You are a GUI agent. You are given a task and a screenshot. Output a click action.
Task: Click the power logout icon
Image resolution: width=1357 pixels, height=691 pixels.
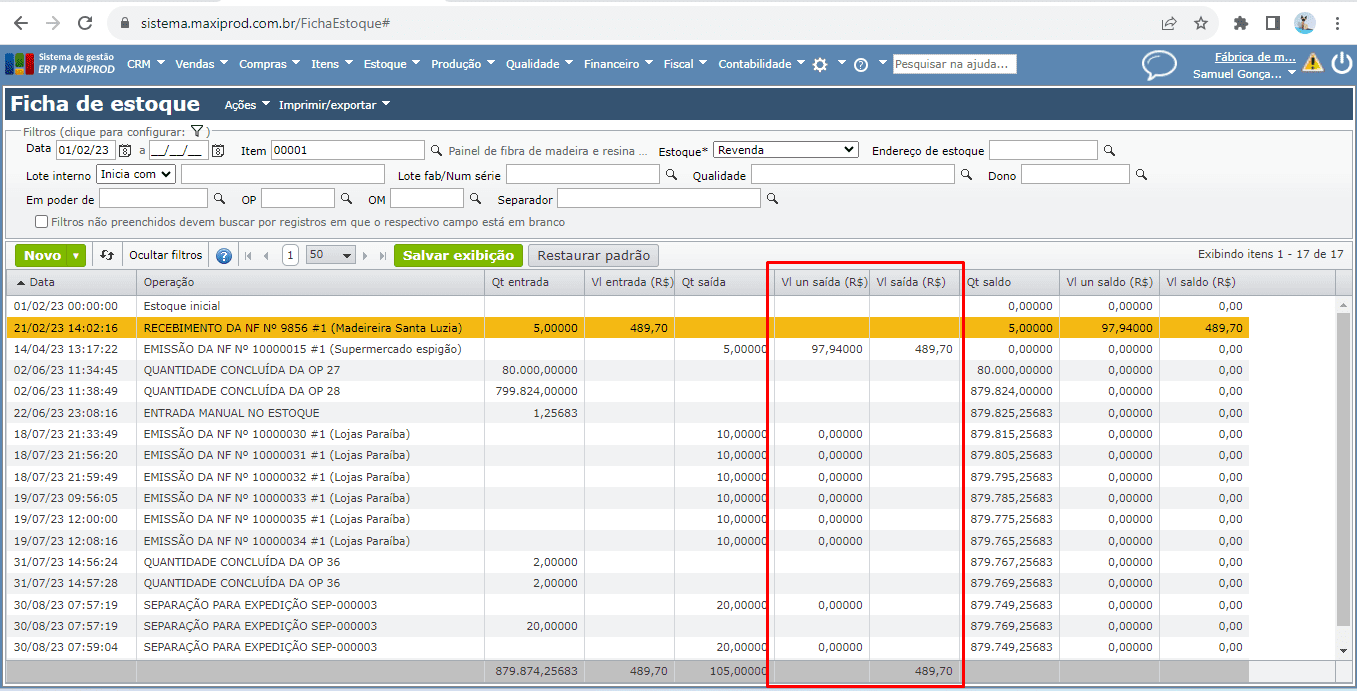(x=1341, y=63)
